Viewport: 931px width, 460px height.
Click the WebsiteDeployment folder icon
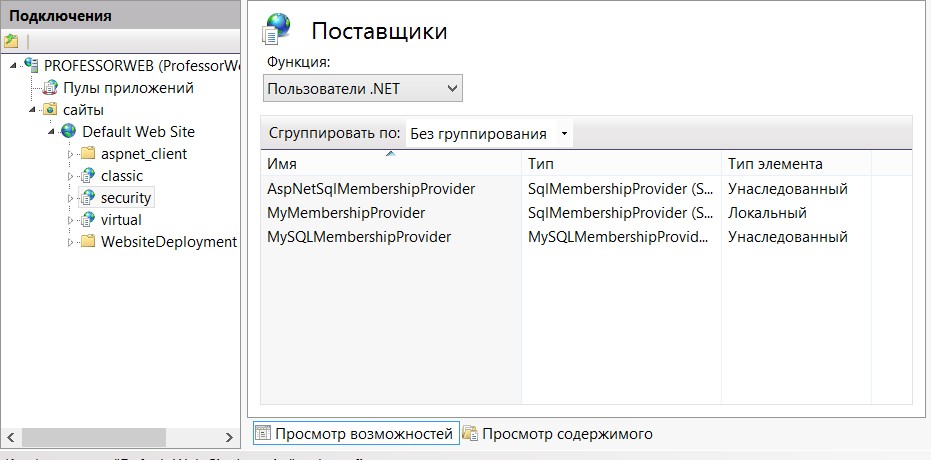[x=88, y=242]
